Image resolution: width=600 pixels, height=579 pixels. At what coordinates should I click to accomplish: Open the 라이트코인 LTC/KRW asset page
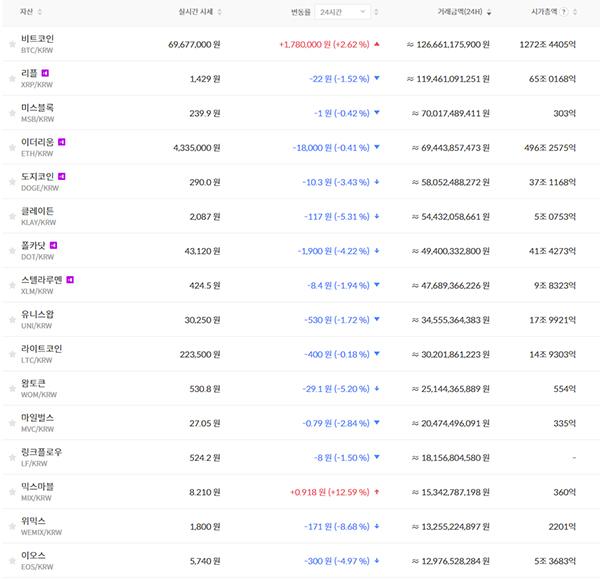click(41, 355)
